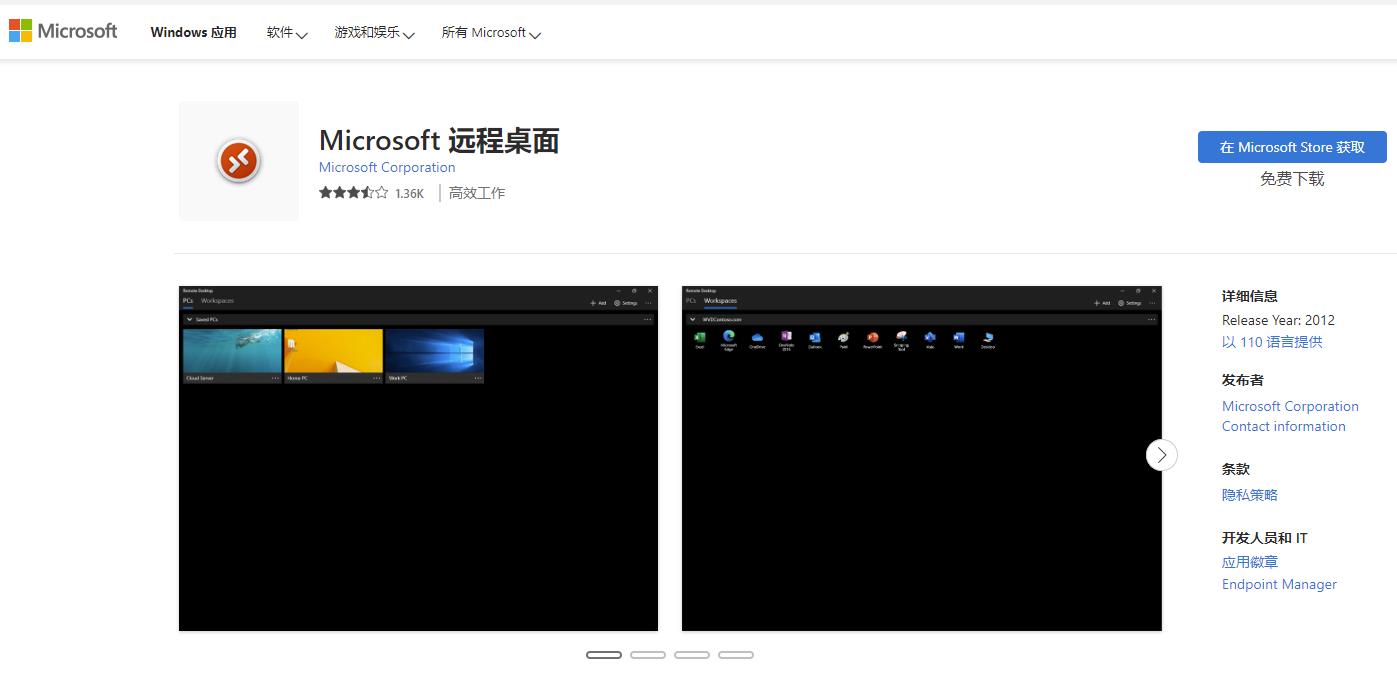This screenshot has width=1397, height=688.
Task: Click the 1.36K ratings count
Action: [409, 194]
